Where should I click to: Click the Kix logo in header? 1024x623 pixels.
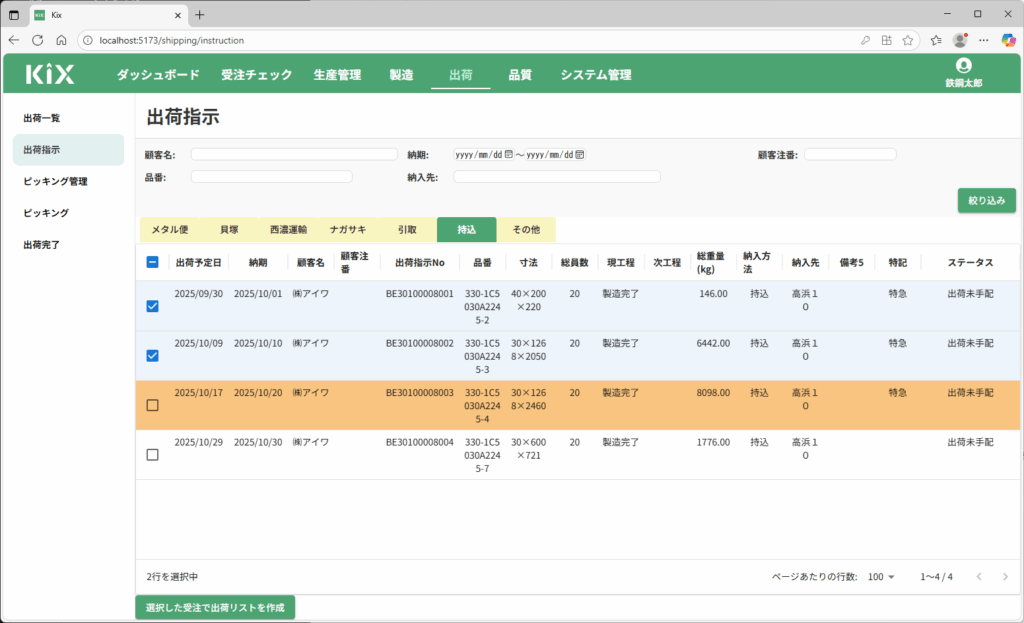click(x=50, y=74)
